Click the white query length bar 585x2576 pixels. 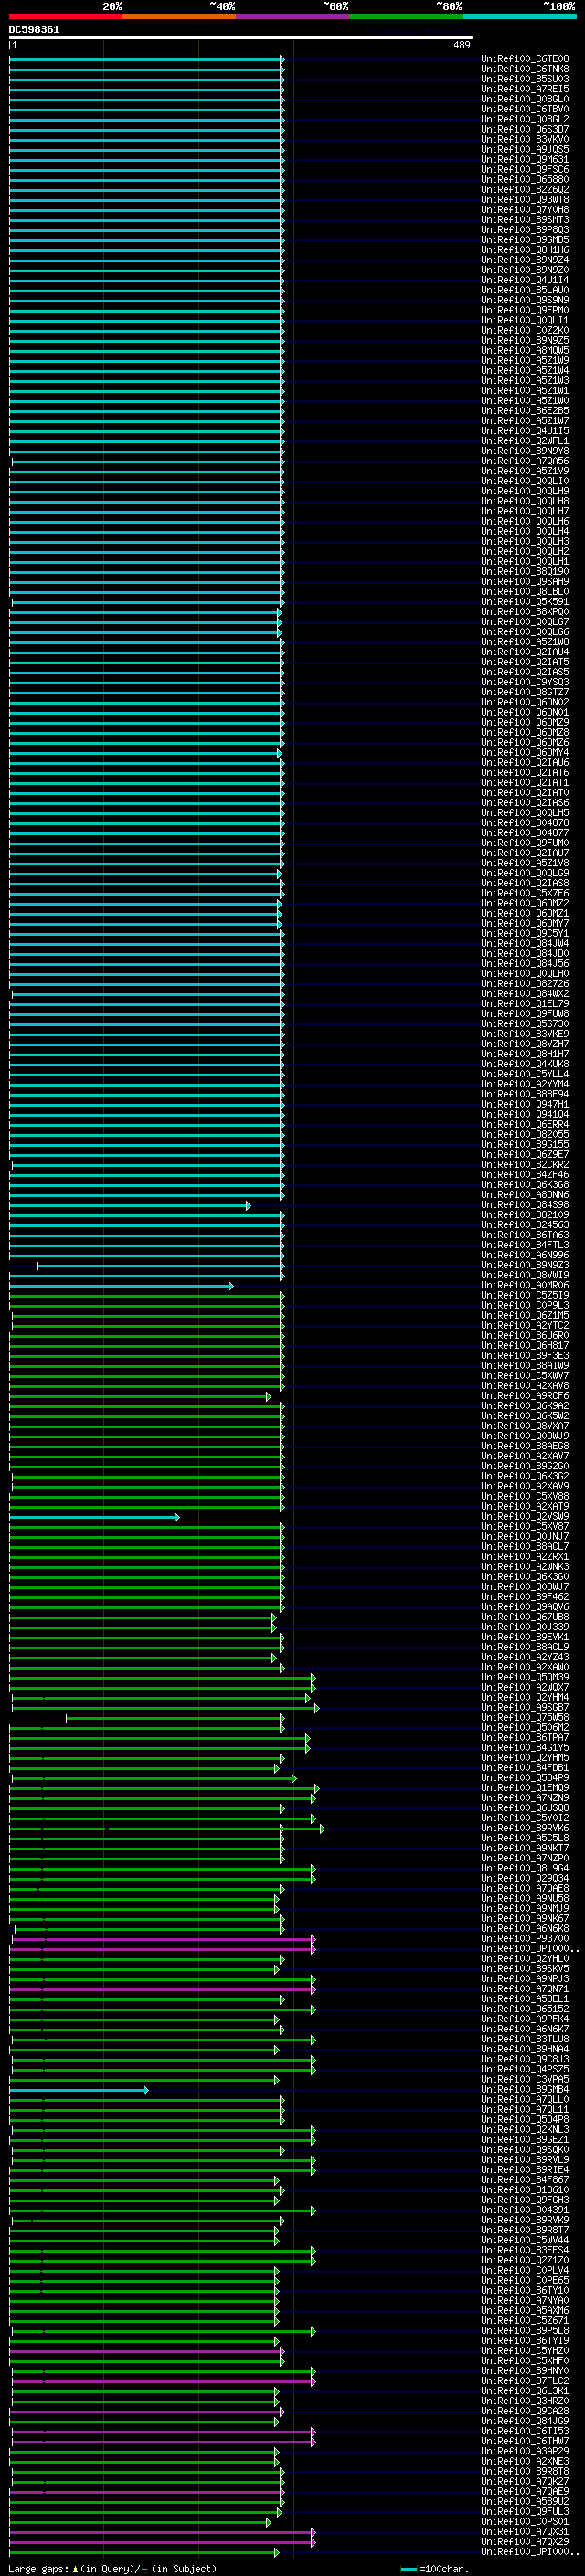241,38
